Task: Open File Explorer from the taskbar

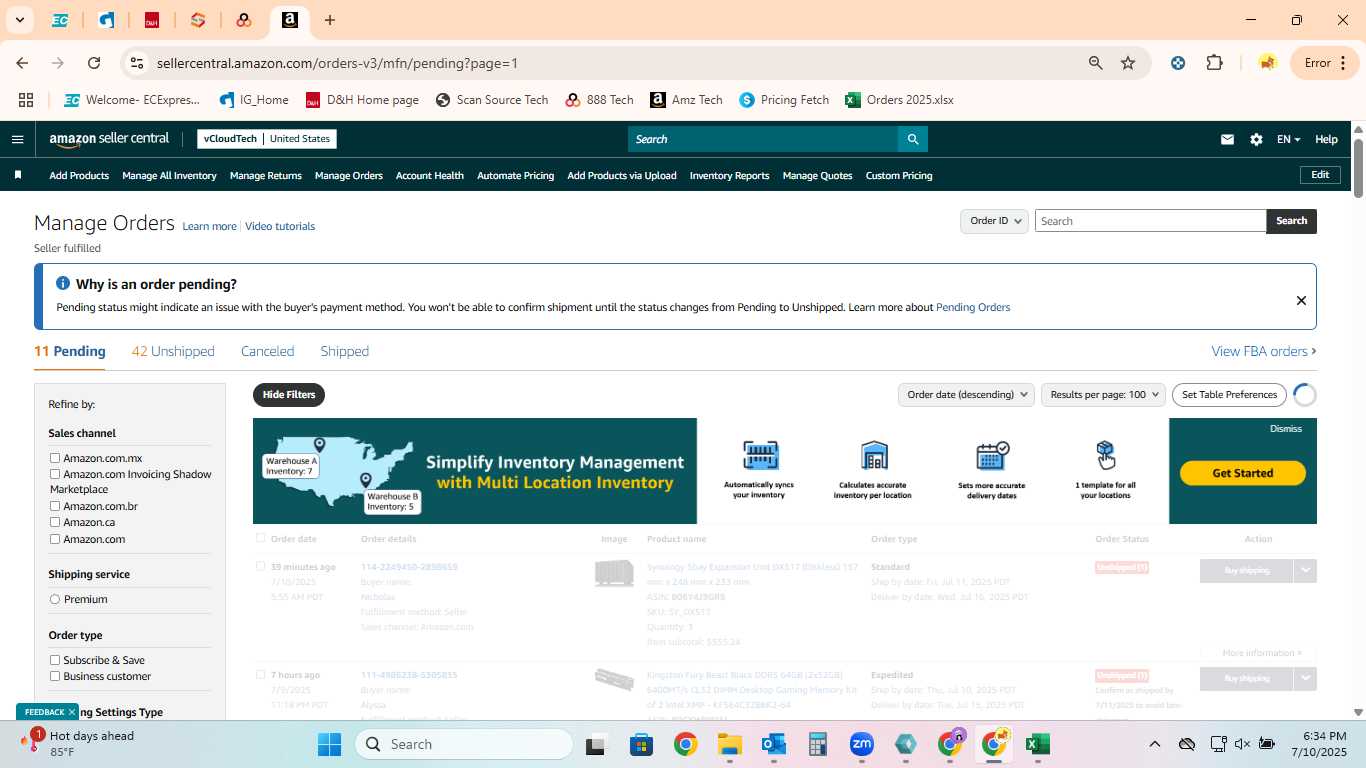Action: click(x=729, y=744)
